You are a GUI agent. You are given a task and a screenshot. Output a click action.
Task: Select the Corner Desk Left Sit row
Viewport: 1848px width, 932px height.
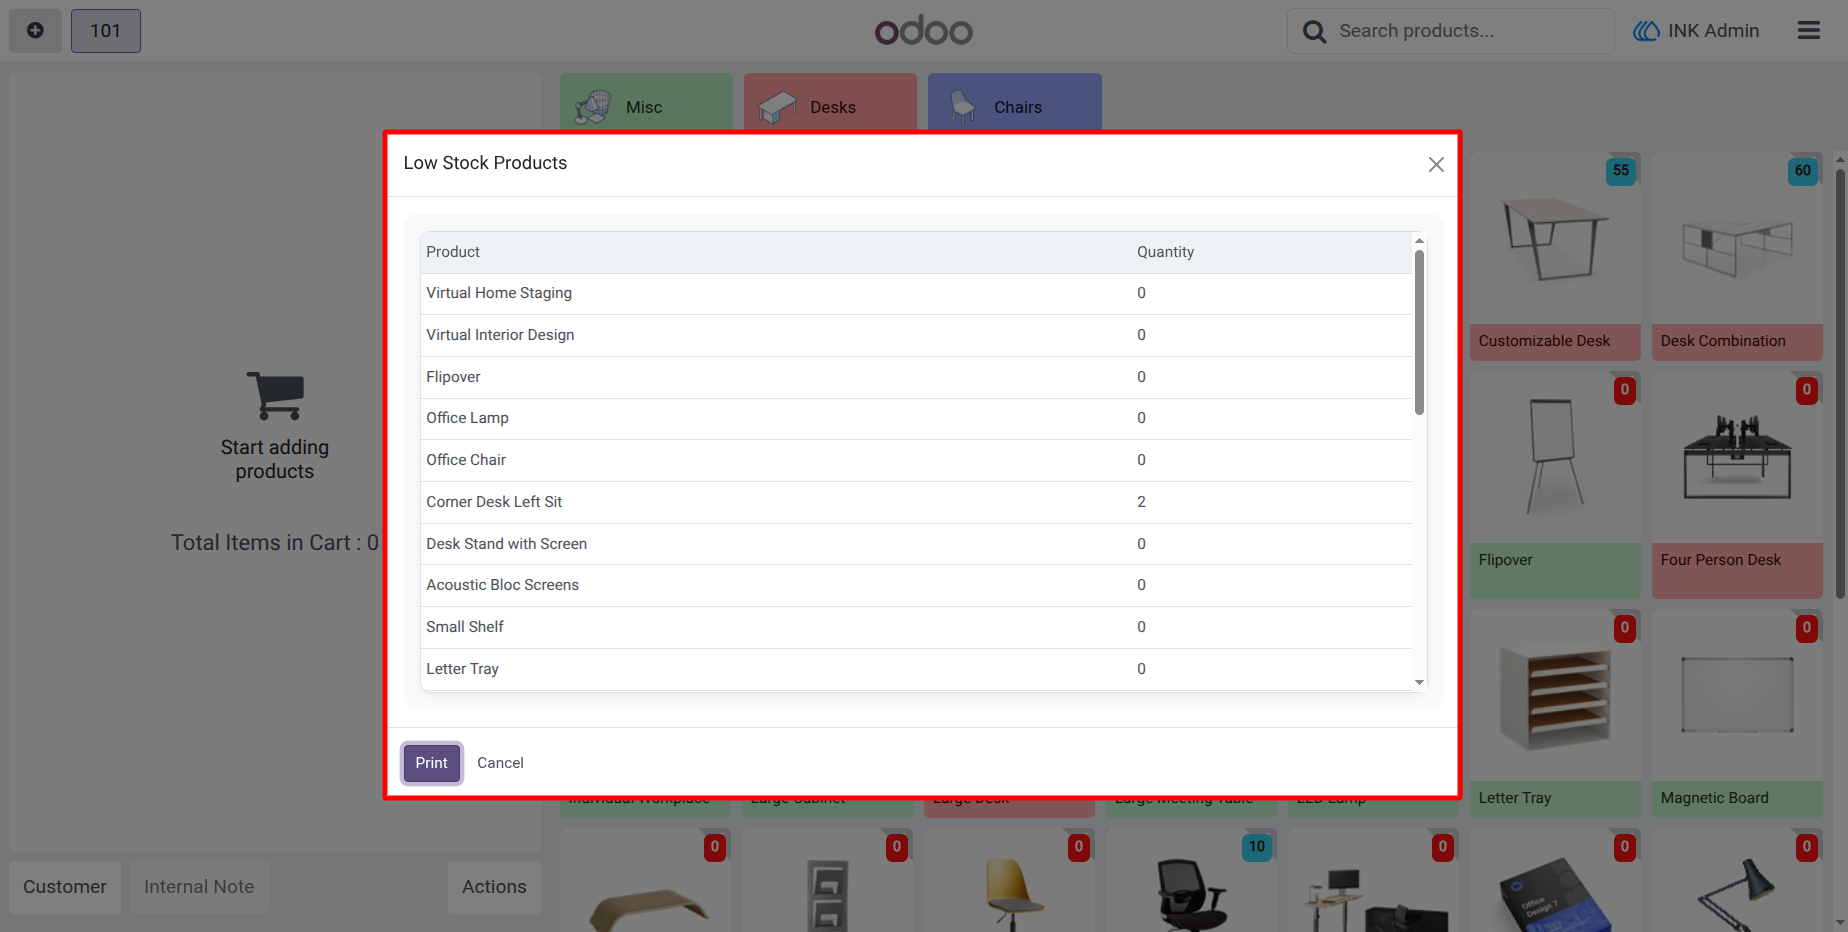916,502
